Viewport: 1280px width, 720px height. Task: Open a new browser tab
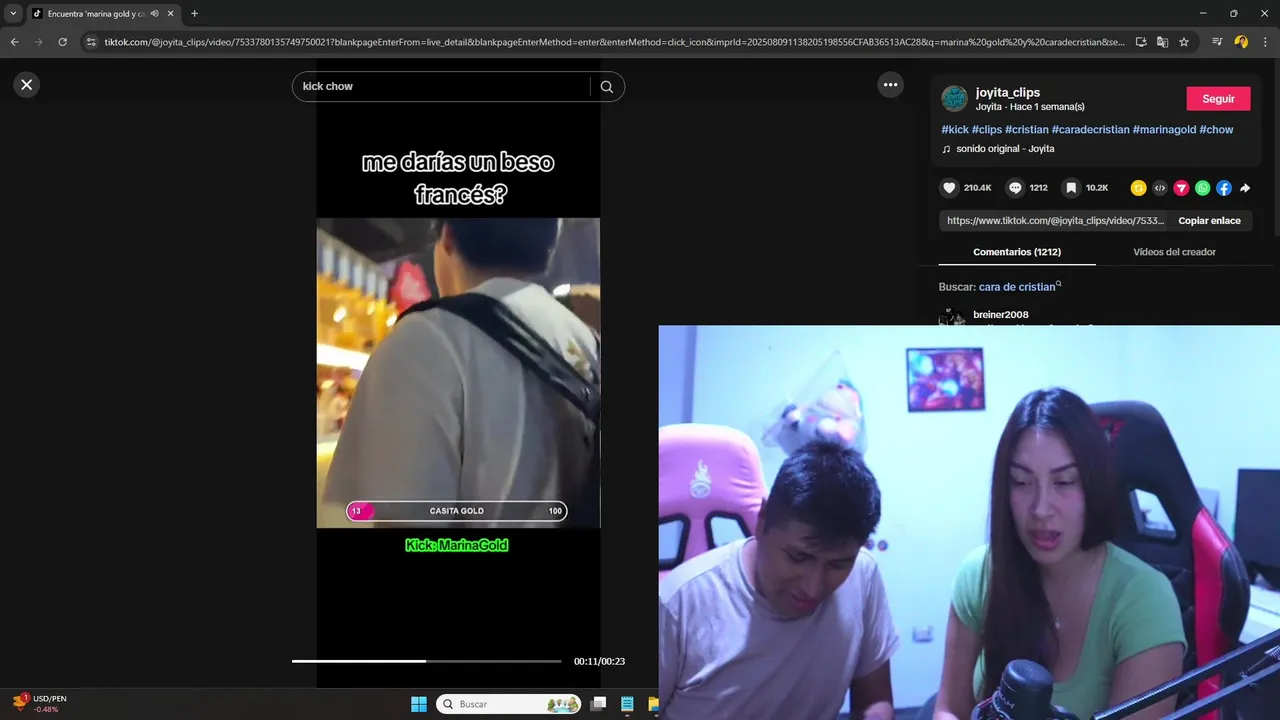click(x=194, y=14)
